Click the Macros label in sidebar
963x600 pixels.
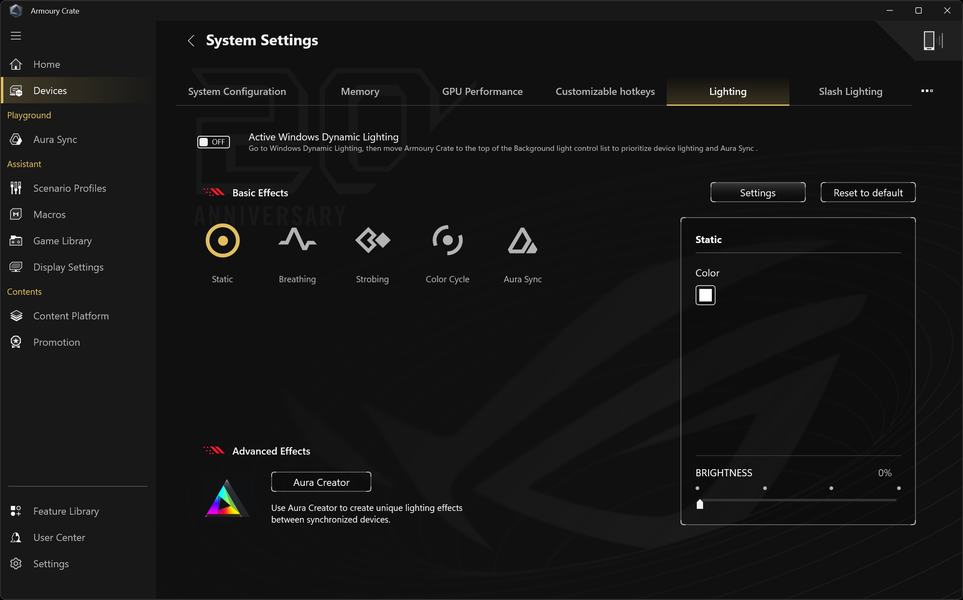(x=49, y=214)
